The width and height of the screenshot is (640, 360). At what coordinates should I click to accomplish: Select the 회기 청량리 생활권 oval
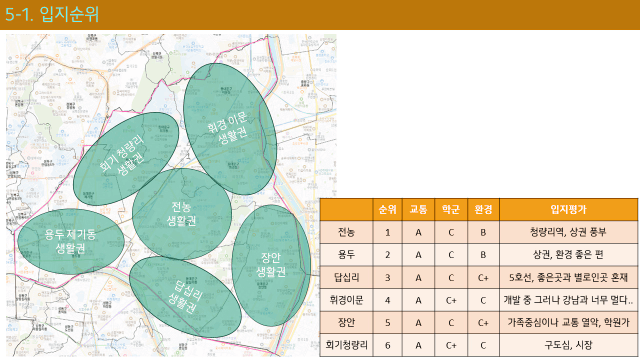(x=126, y=159)
